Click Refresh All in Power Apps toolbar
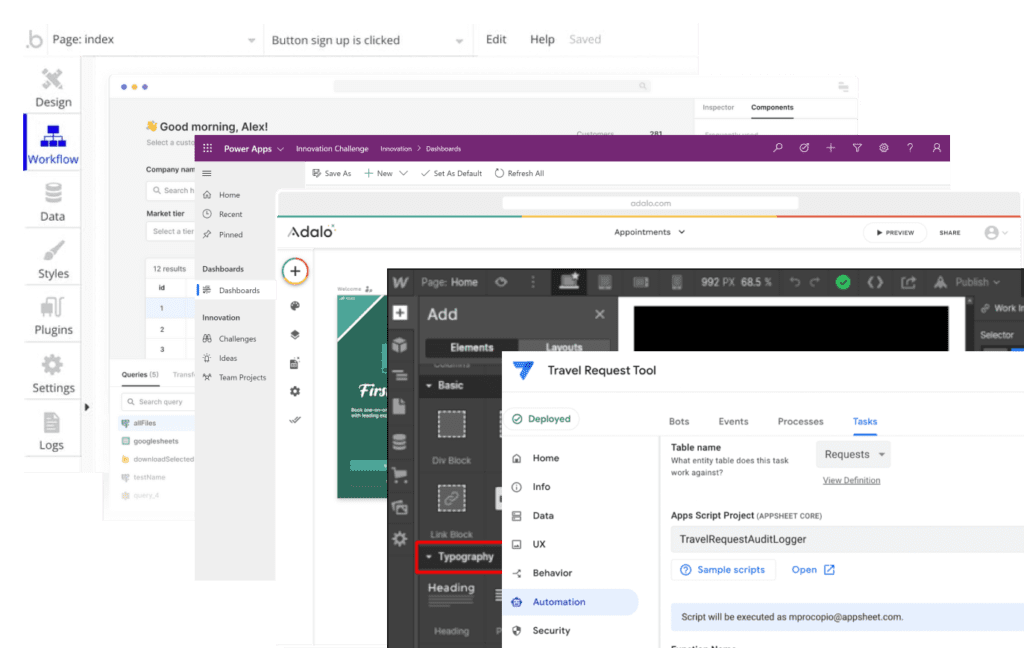 tap(519, 173)
